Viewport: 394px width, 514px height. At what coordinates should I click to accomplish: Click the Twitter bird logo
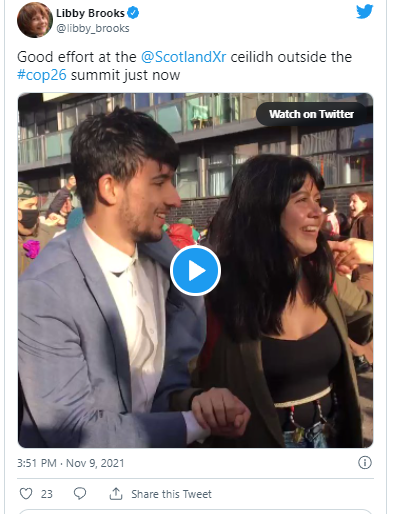[x=364, y=12]
